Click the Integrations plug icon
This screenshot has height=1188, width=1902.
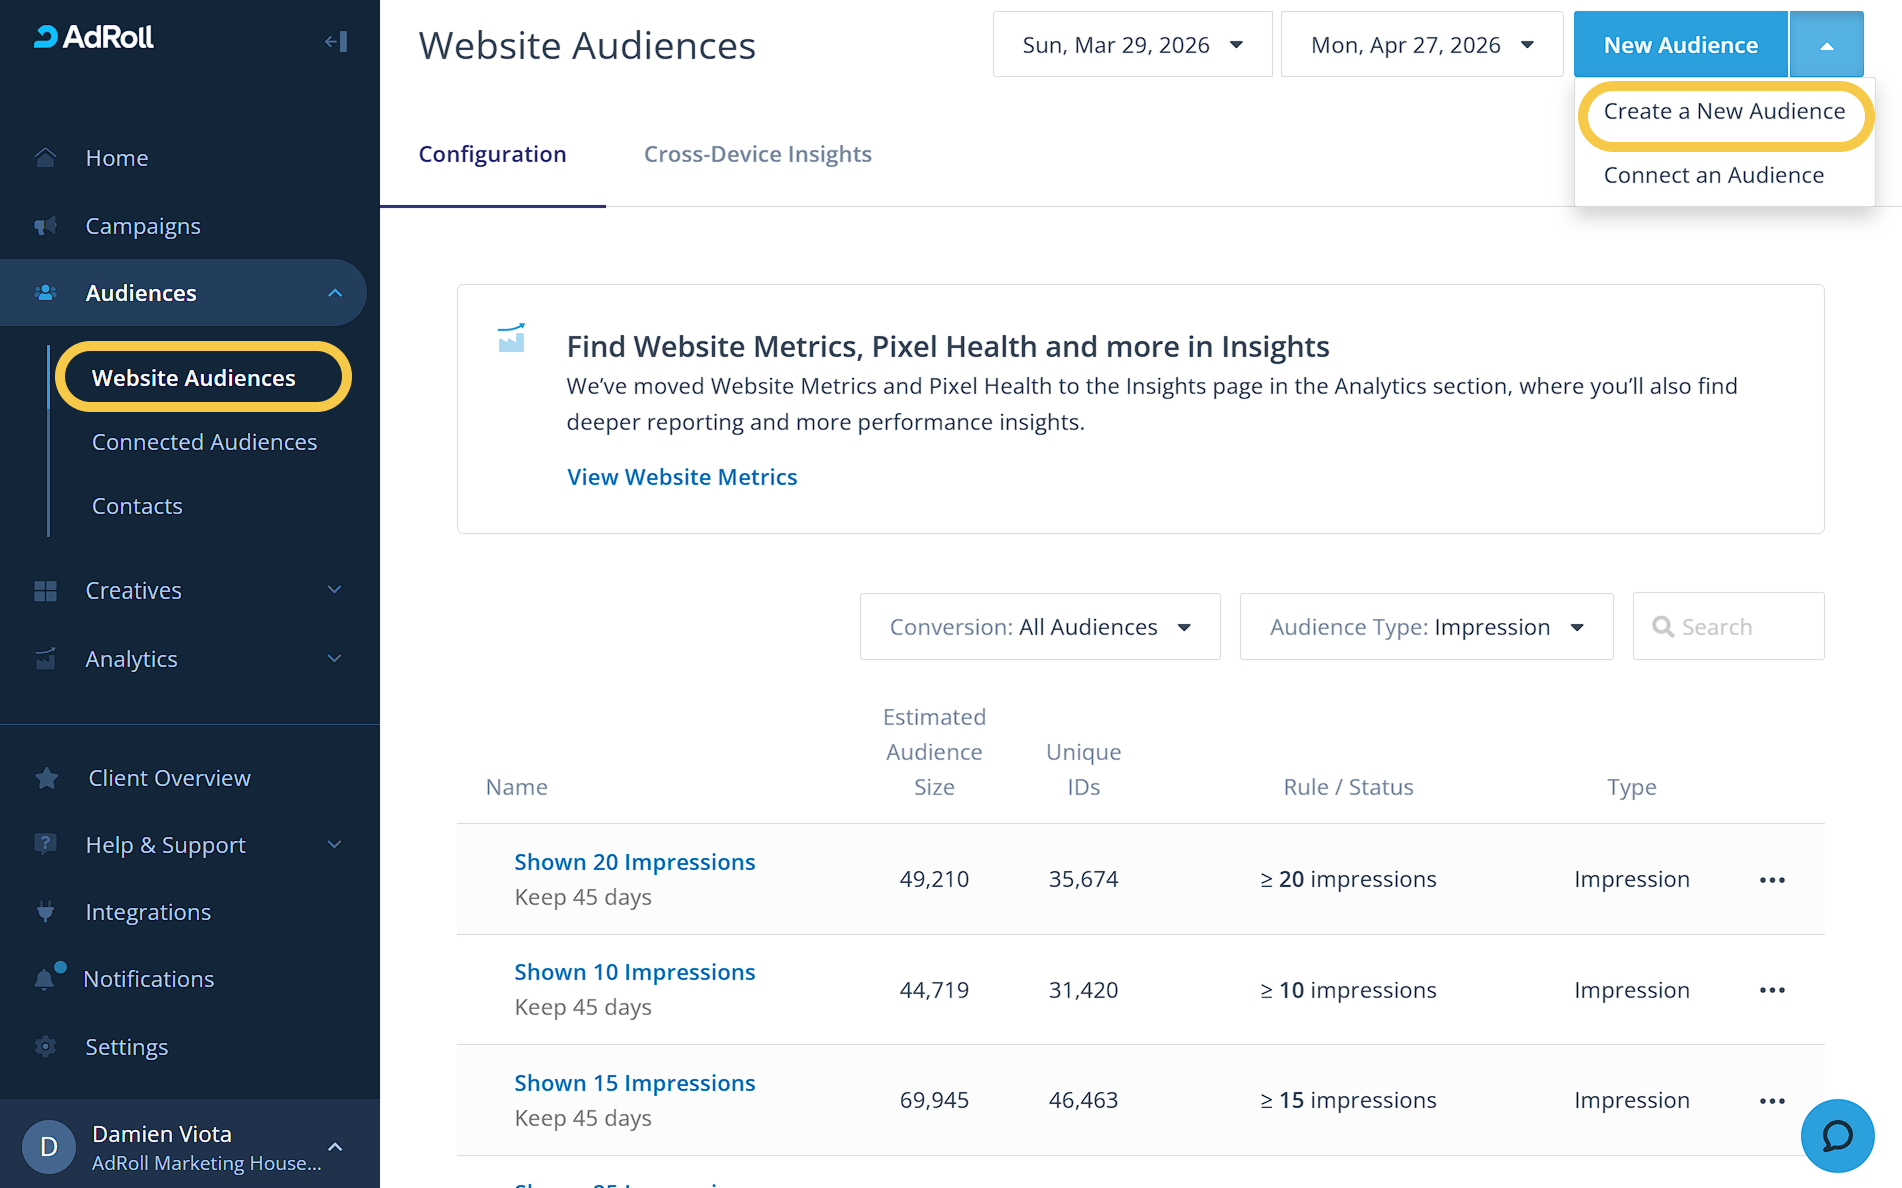point(46,912)
